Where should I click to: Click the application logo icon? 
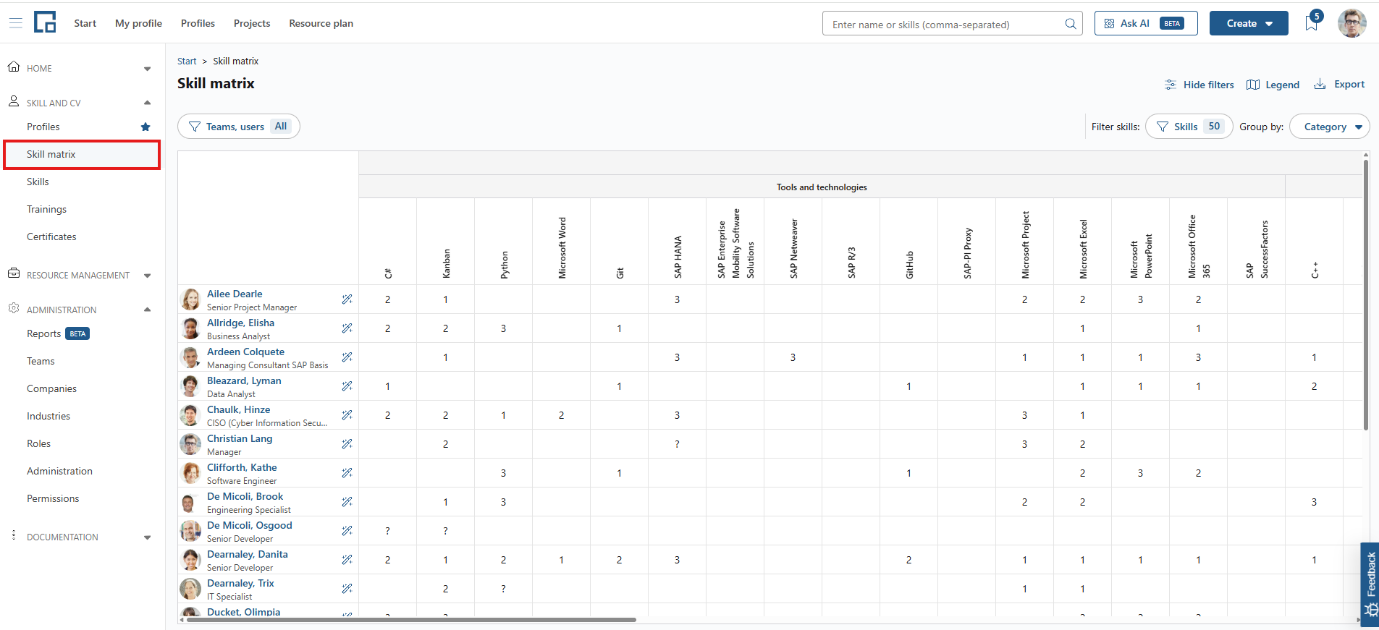coord(45,23)
